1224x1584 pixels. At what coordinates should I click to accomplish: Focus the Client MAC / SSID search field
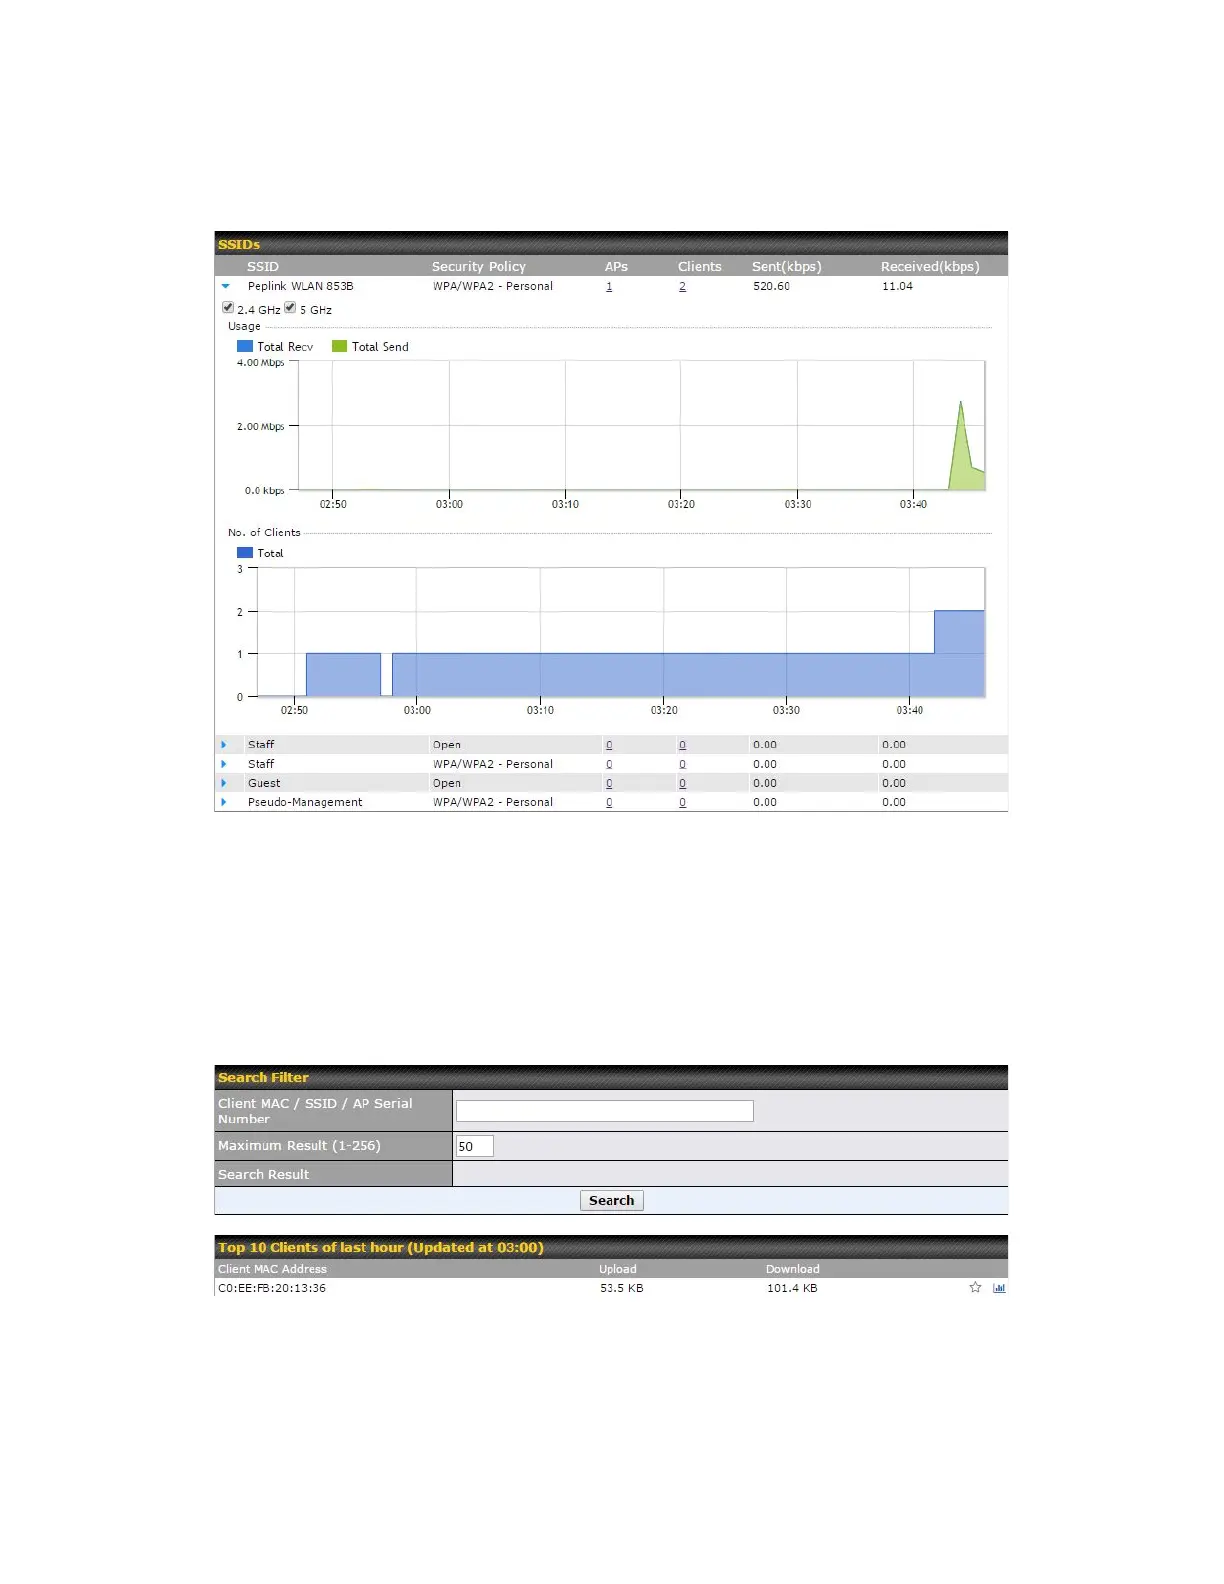coord(604,1111)
